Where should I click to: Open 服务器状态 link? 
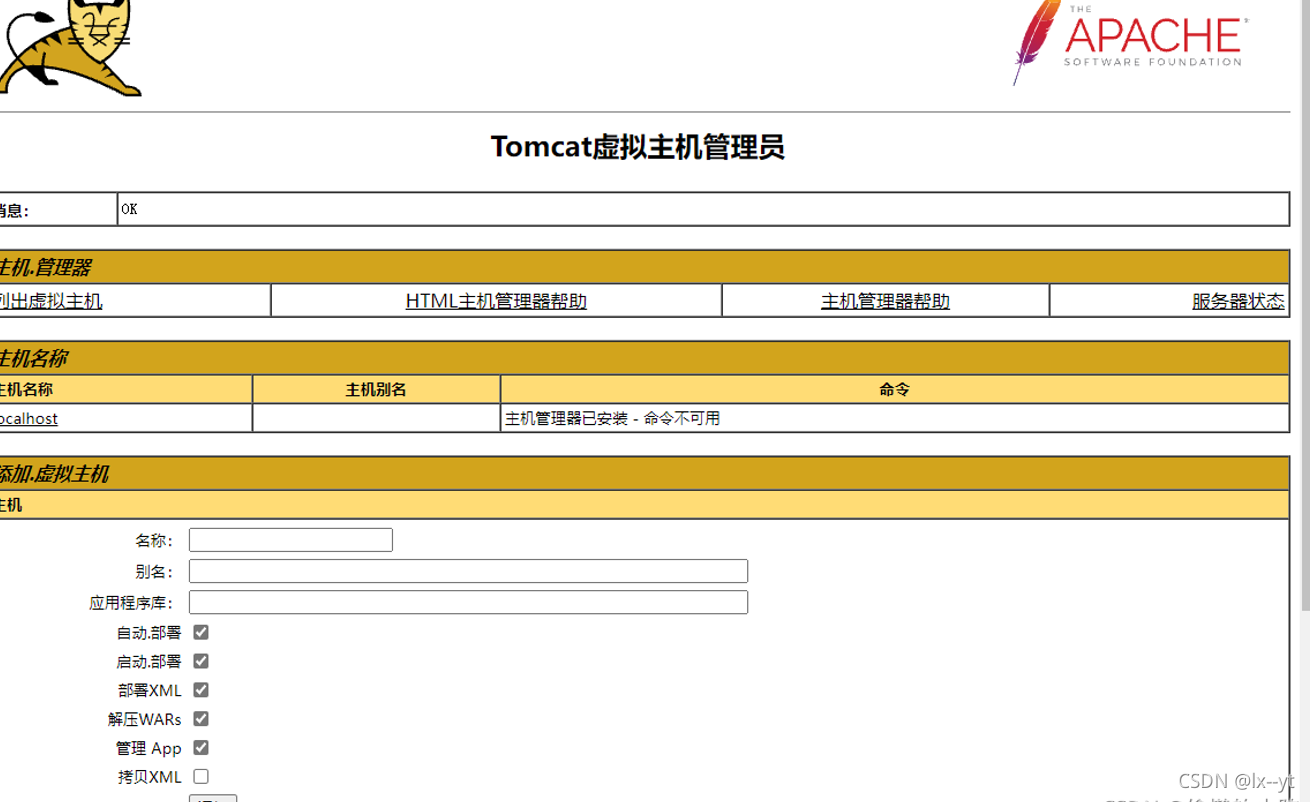[x=1238, y=301]
